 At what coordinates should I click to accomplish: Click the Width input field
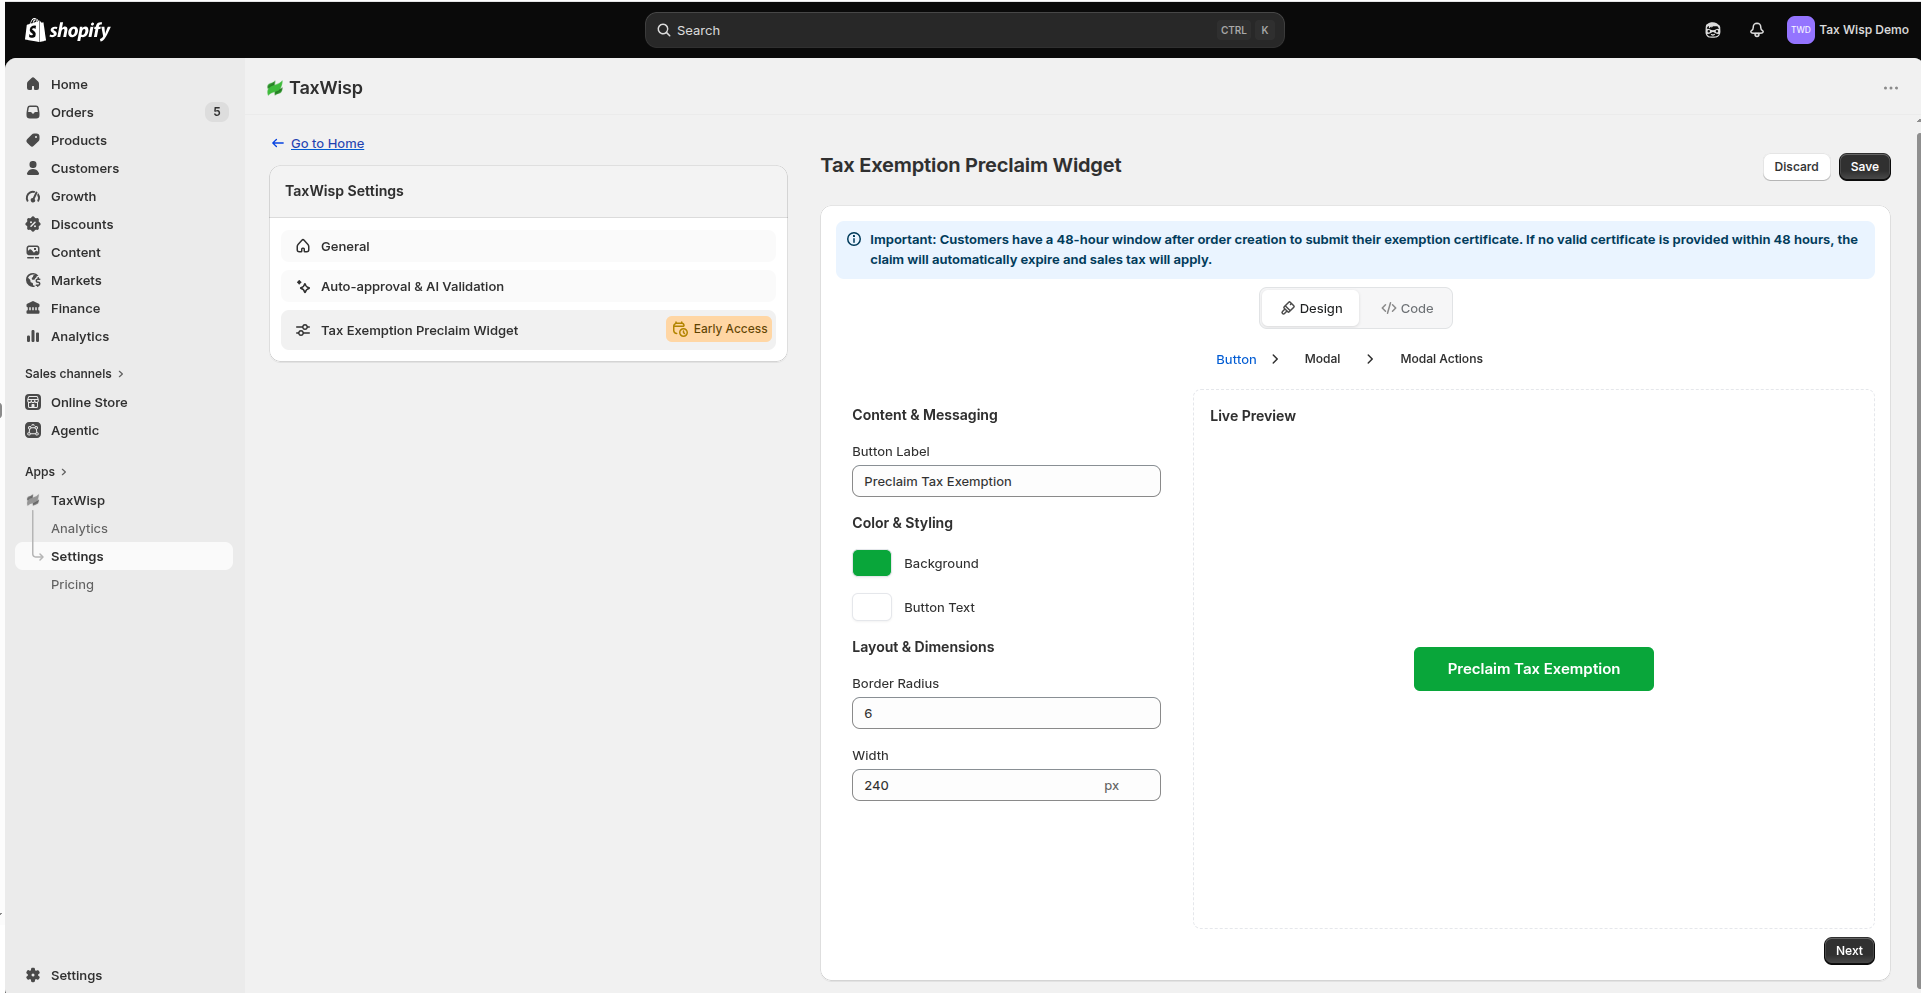[1006, 785]
